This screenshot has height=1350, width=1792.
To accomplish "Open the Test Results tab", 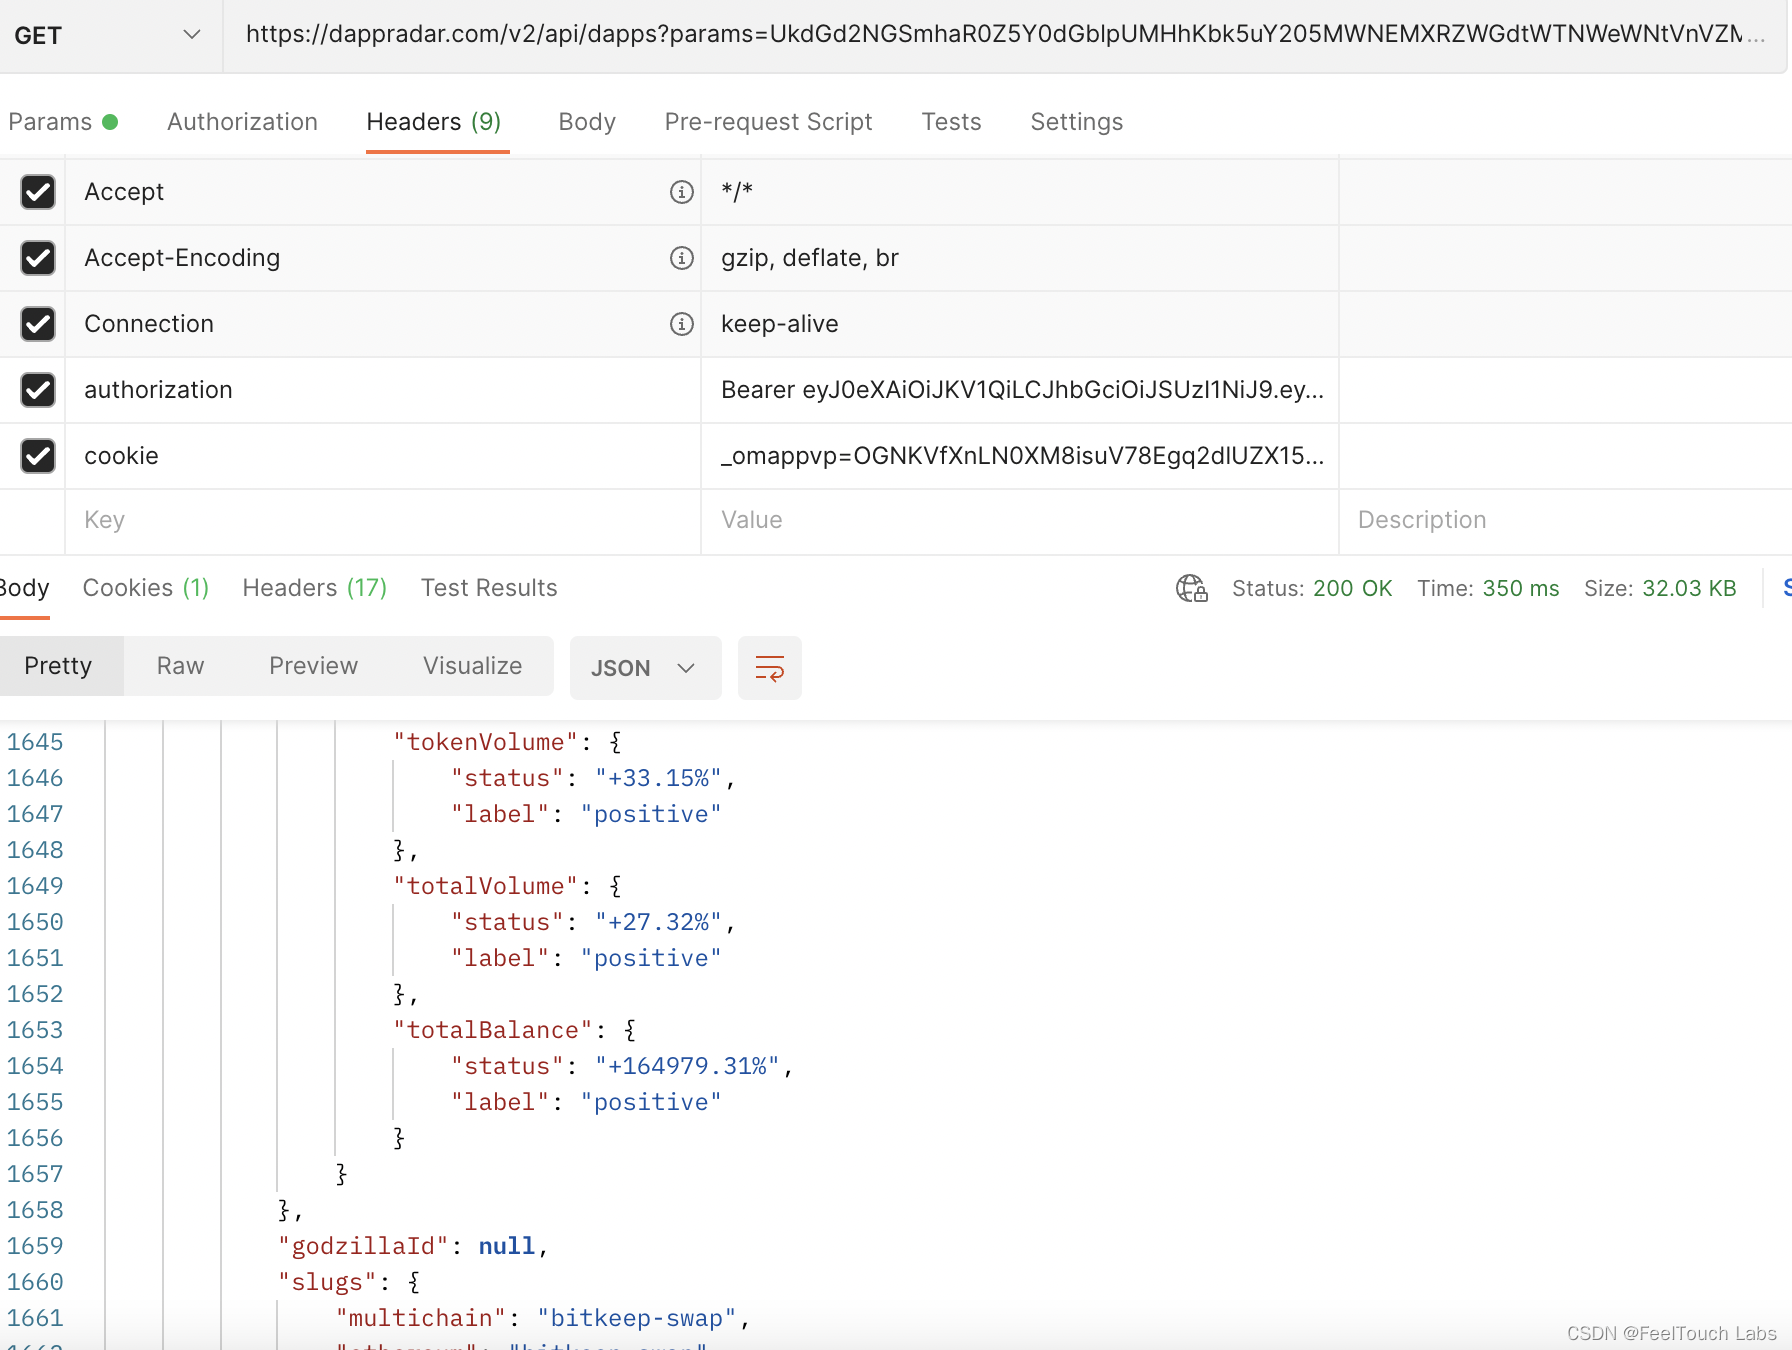I will pos(489,588).
